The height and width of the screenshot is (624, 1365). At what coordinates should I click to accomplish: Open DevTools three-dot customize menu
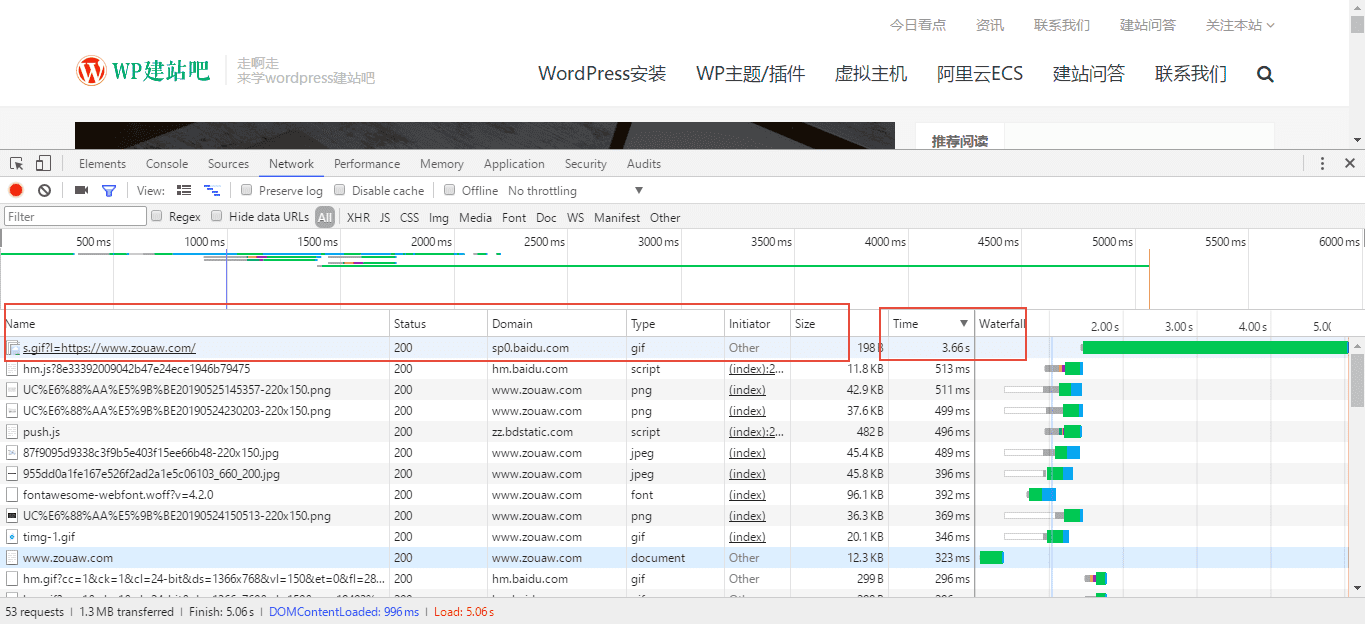(1322, 164)
